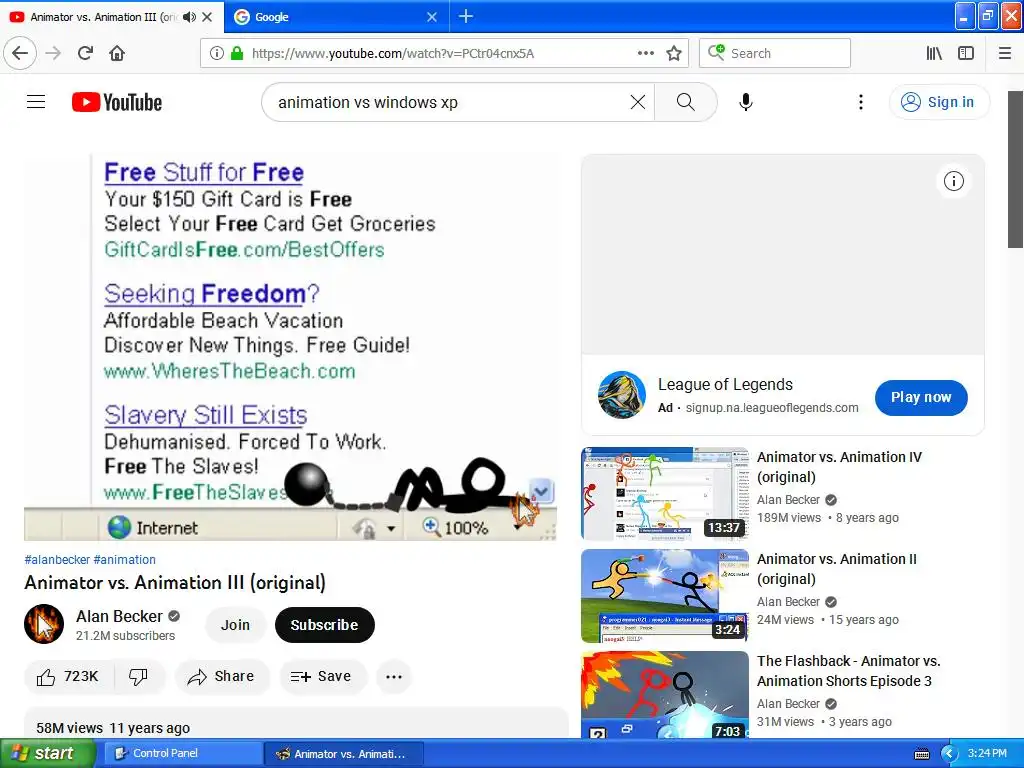Viewport: 1024px width, 768px height.
Task: Open the Library bookshelf icon
Action: click(x=934, y=53)
